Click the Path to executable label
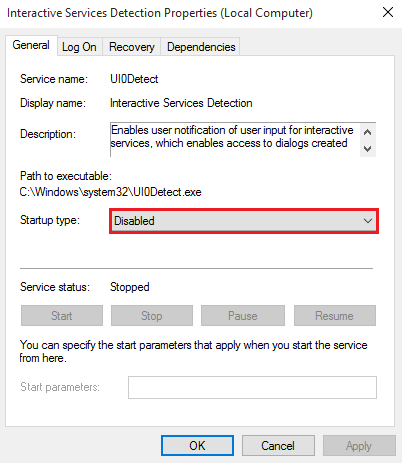The width and height of the screenshot is (402, 463). (66, 176)
